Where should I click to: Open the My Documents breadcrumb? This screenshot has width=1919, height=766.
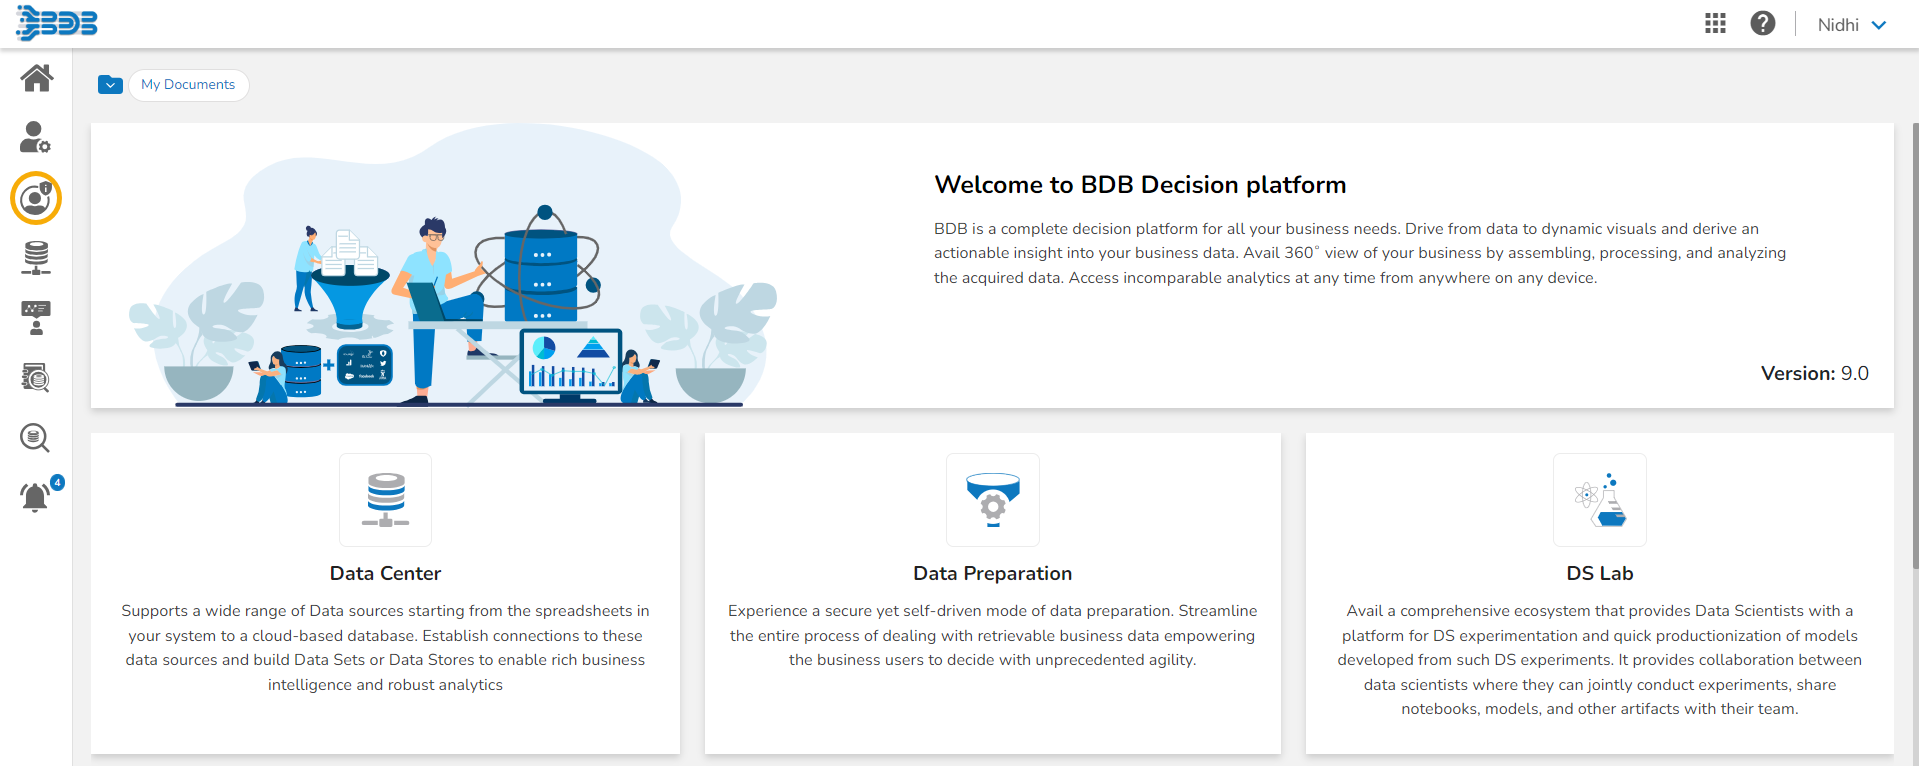click(x=188, y=85)
